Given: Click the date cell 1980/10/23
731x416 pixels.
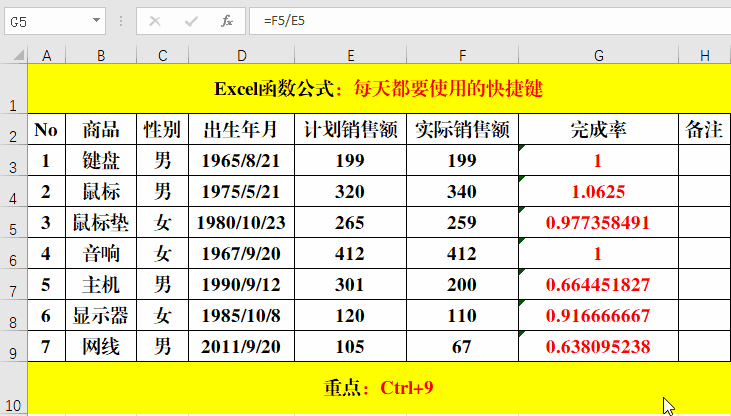Looking at the screenshot, I should pos(241,222).
